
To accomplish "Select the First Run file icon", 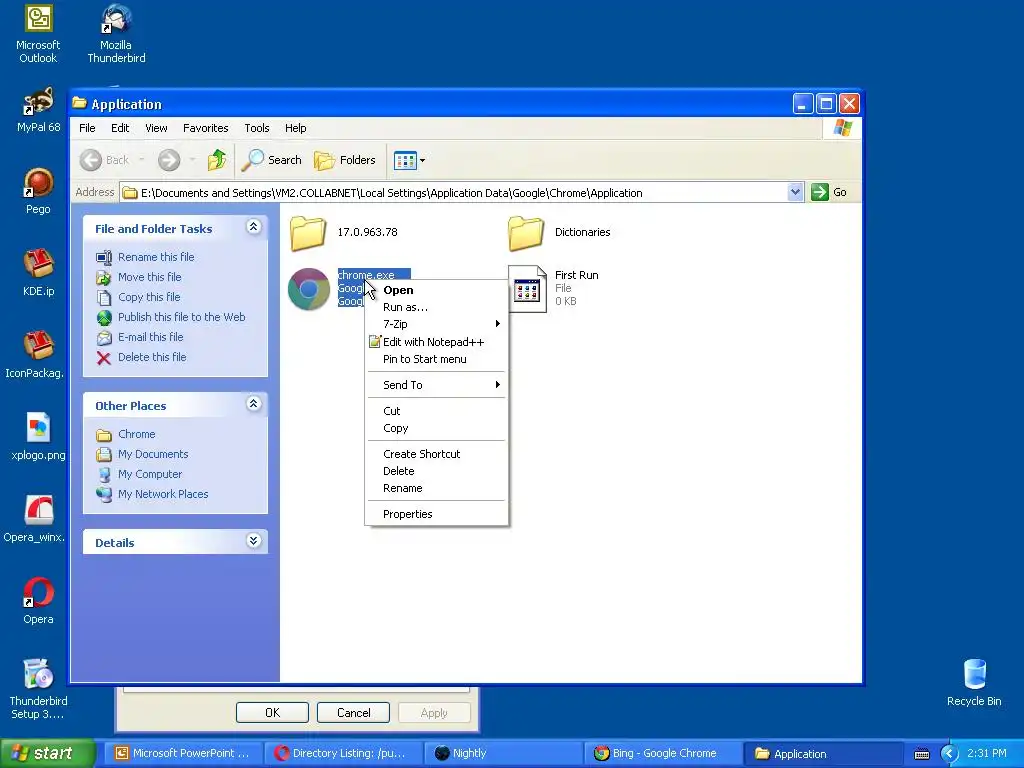I will tap(527, 289).
